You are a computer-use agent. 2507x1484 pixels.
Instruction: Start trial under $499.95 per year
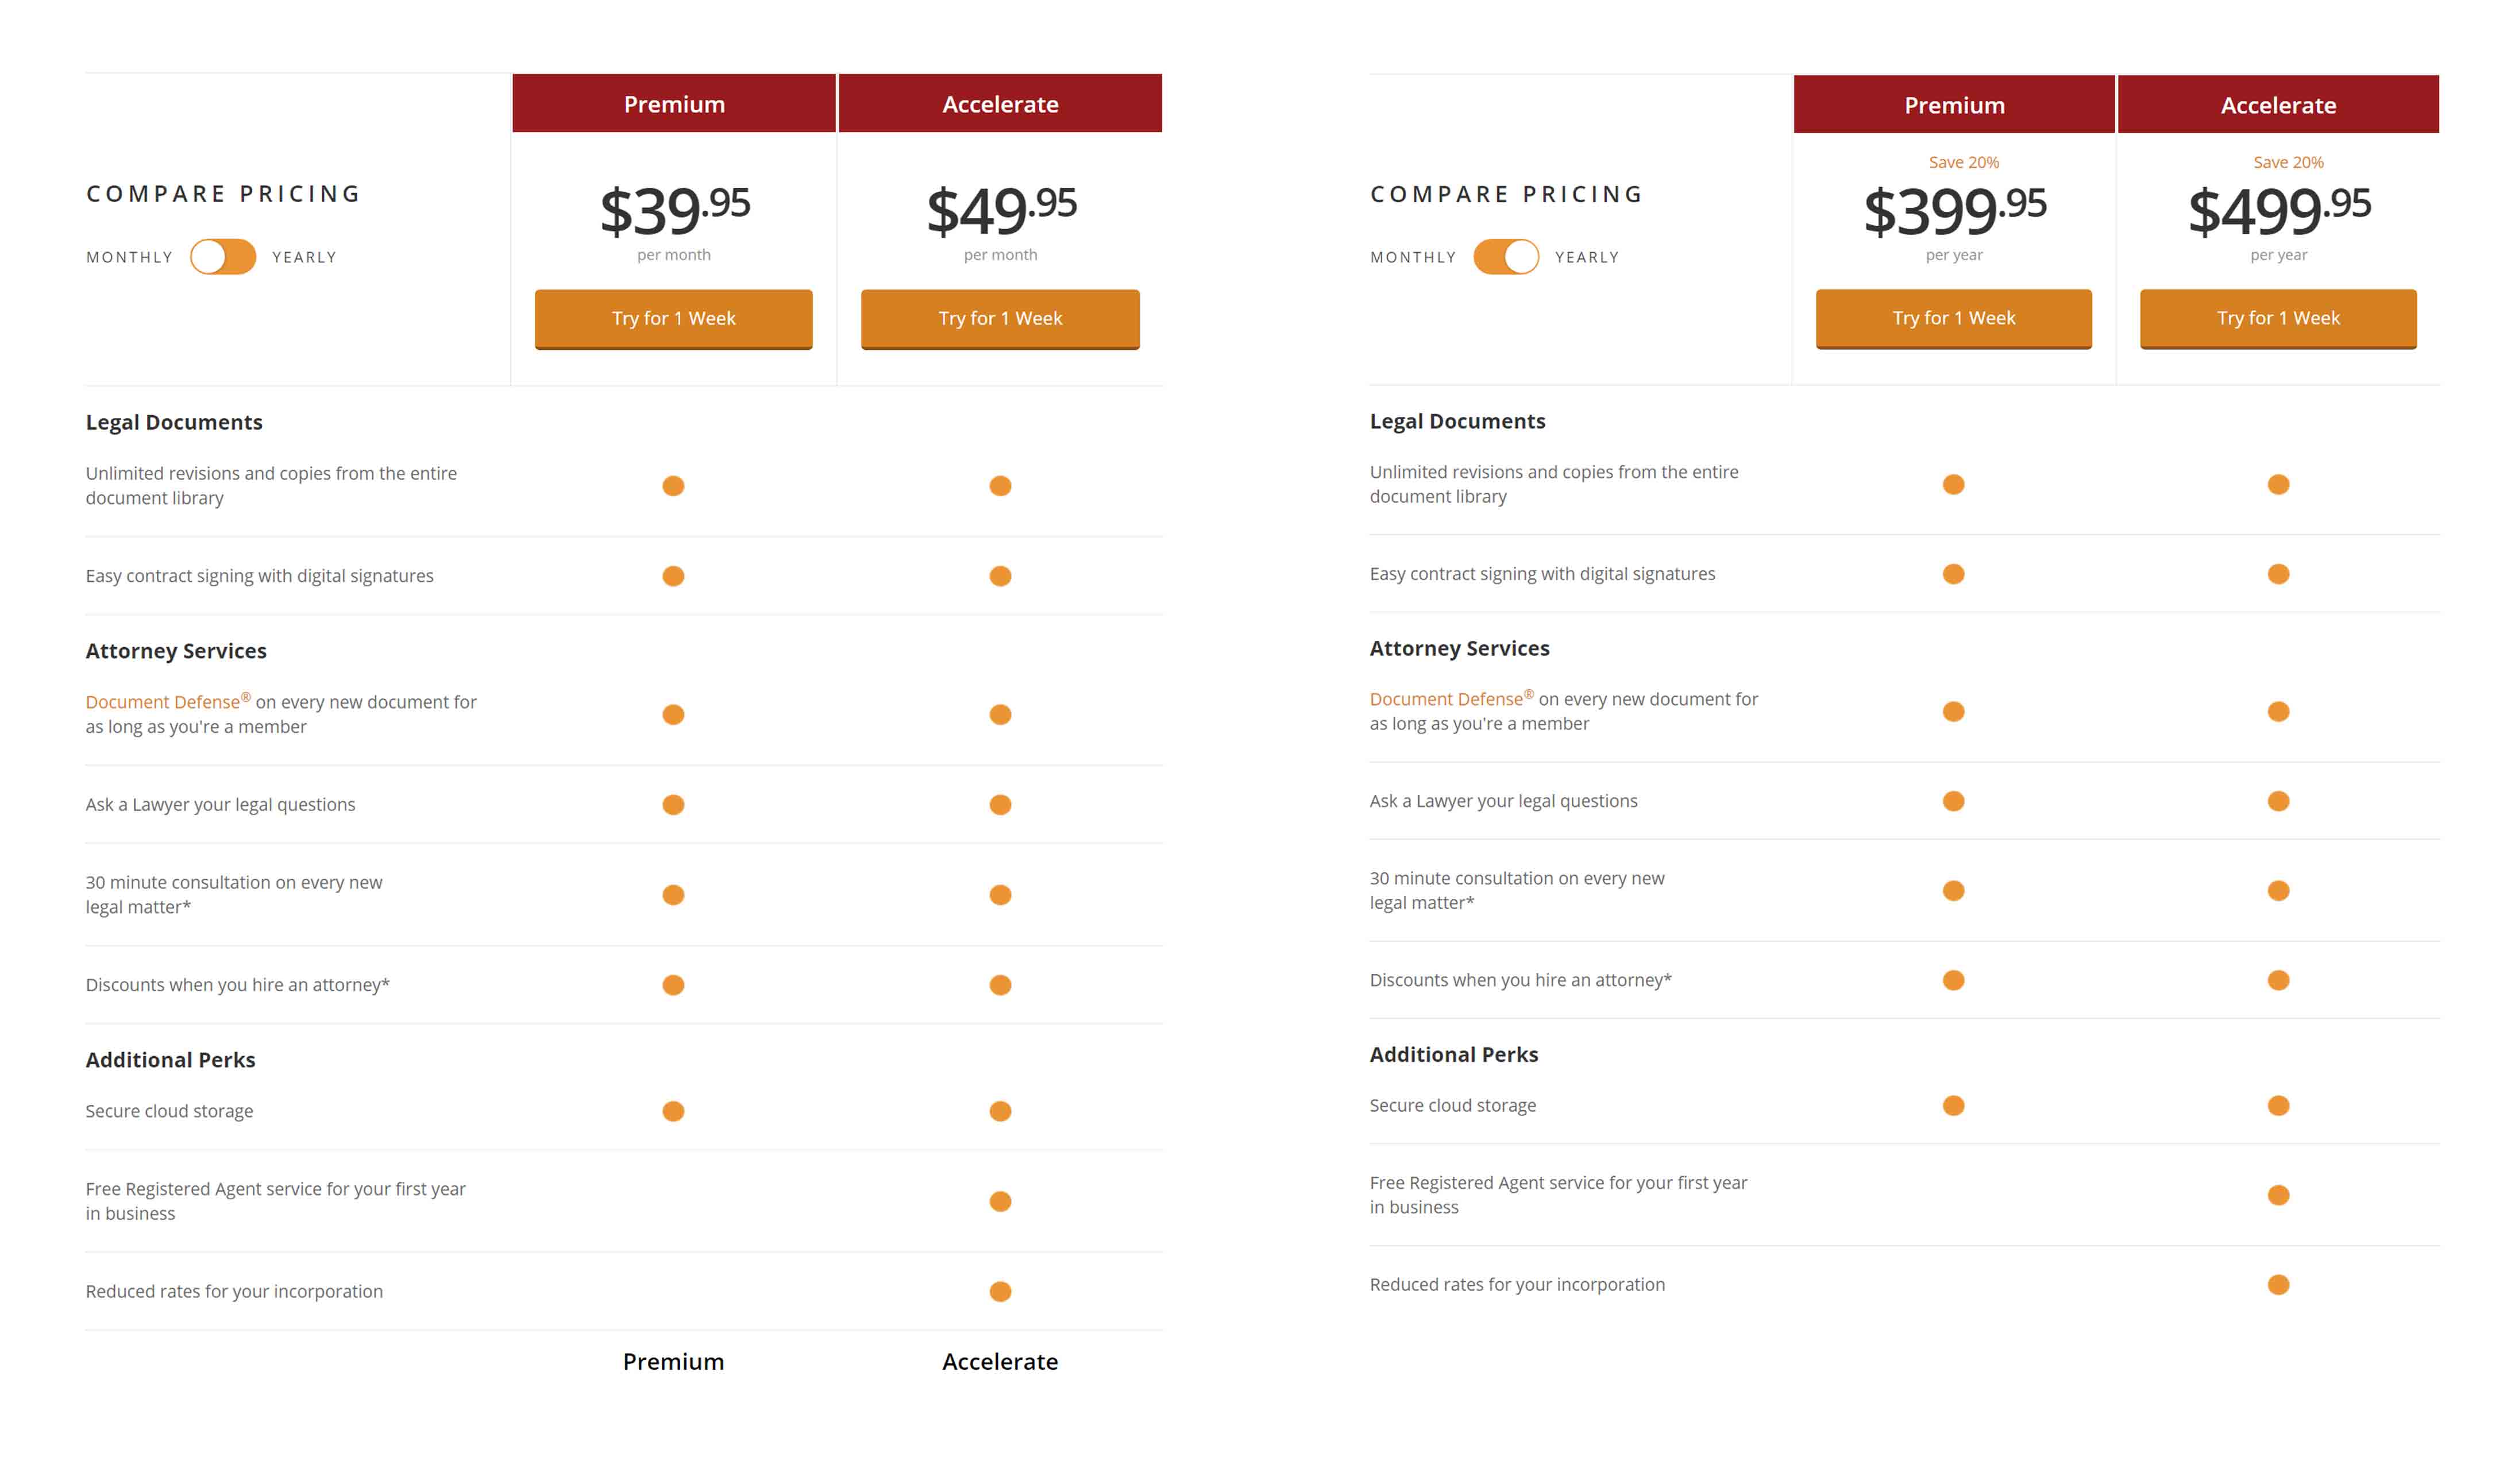click(x=2278, y=319)
